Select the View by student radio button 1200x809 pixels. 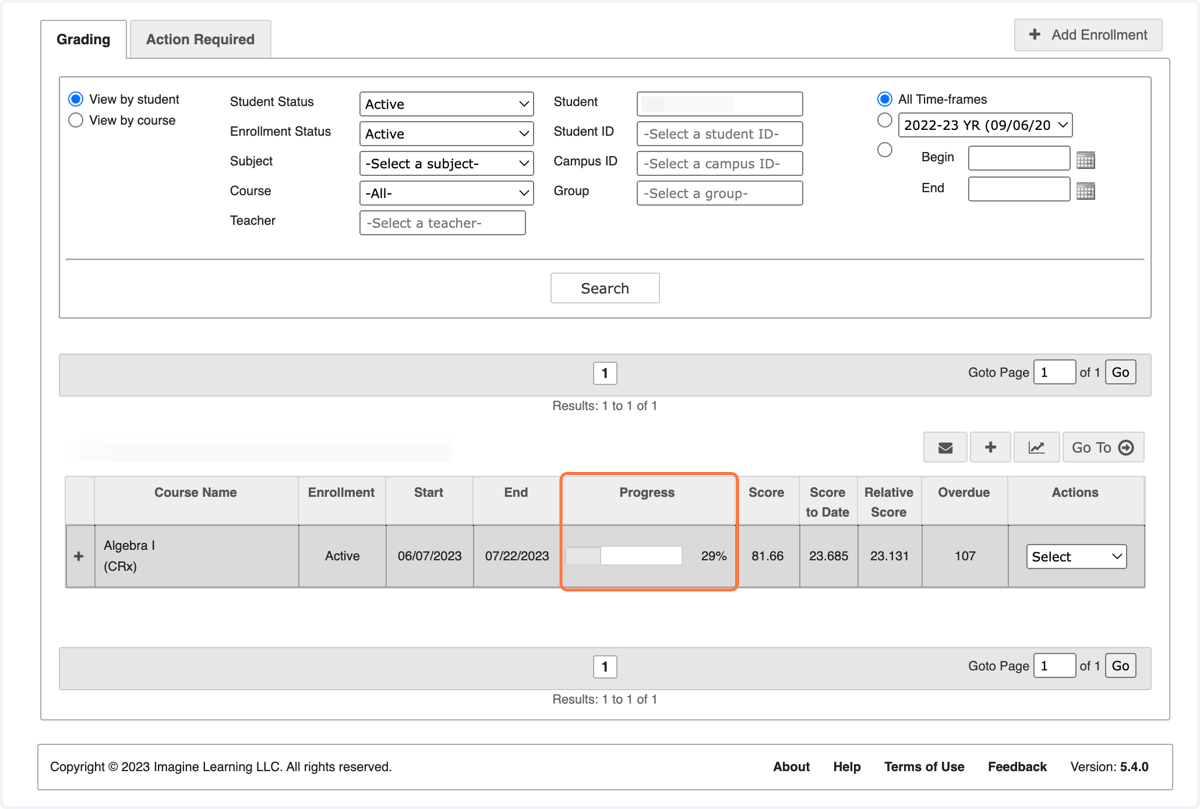tap(76, 99)
